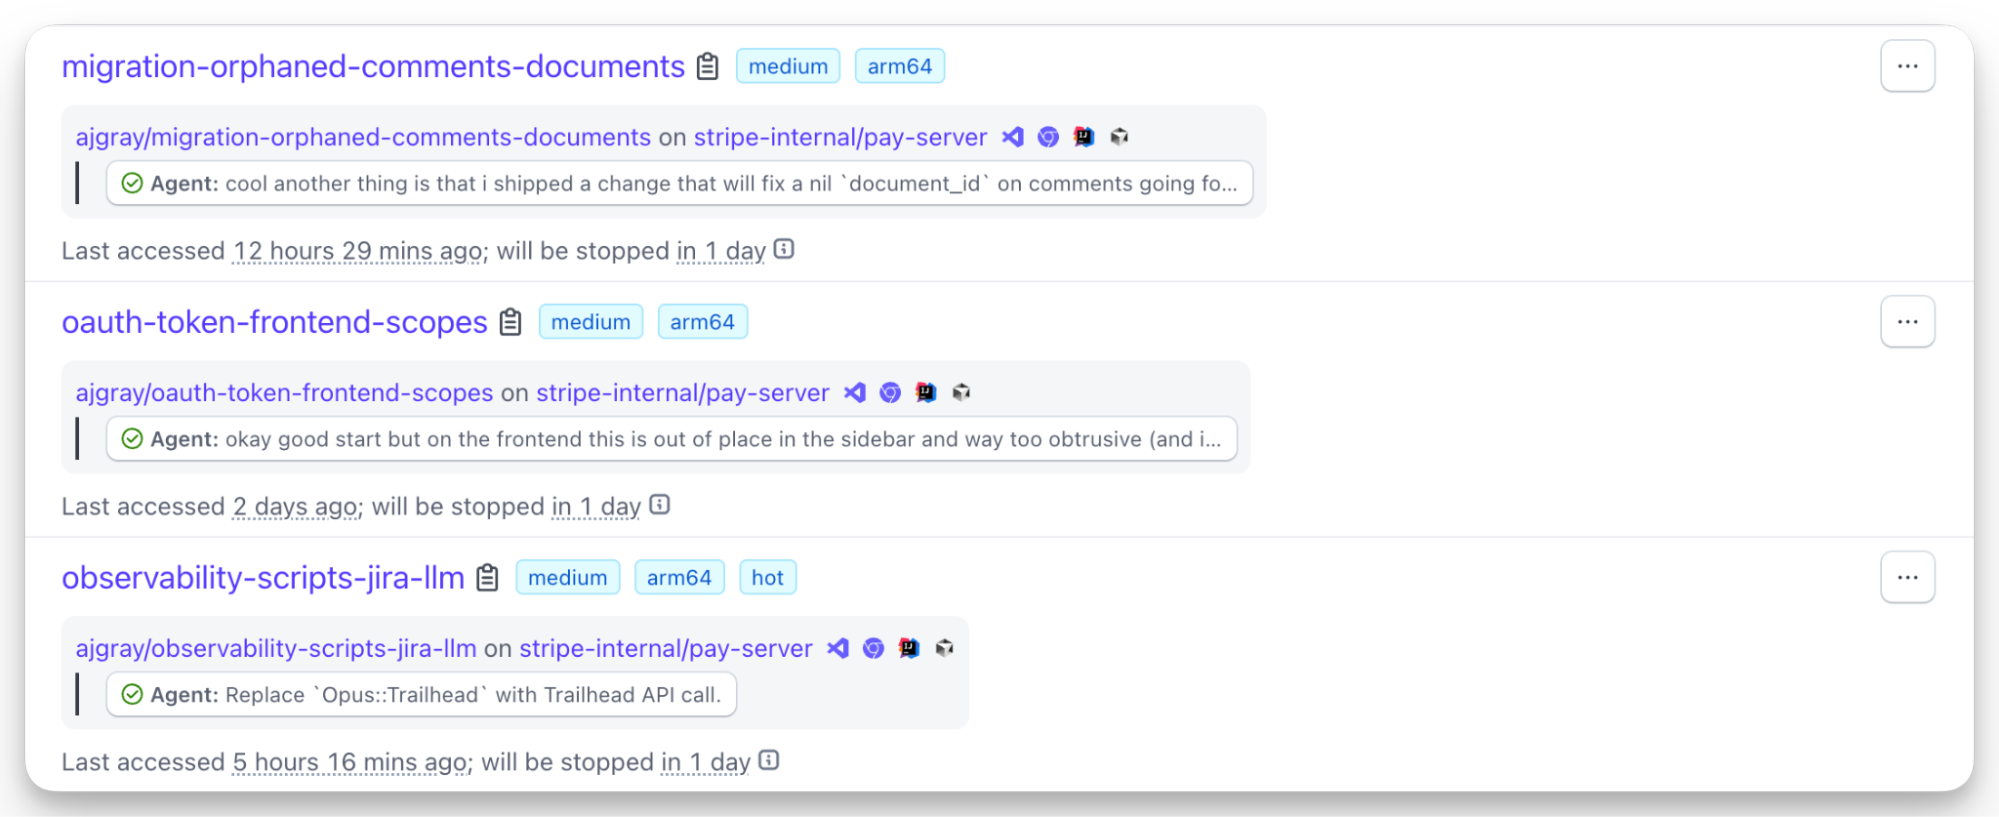Click Chrome browser icon for observability-scripts-jira-llm

click(873, 648)
